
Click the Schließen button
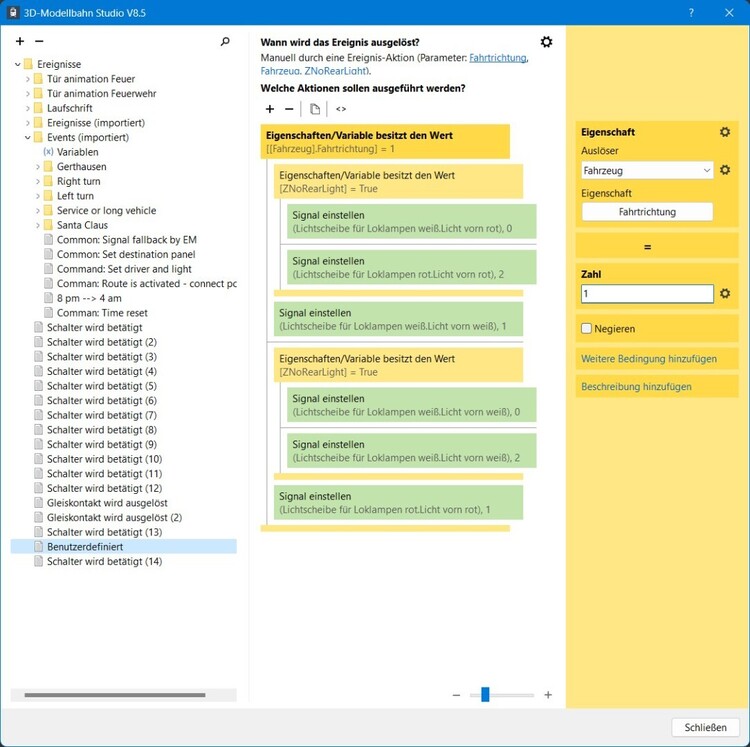point(705,727)
